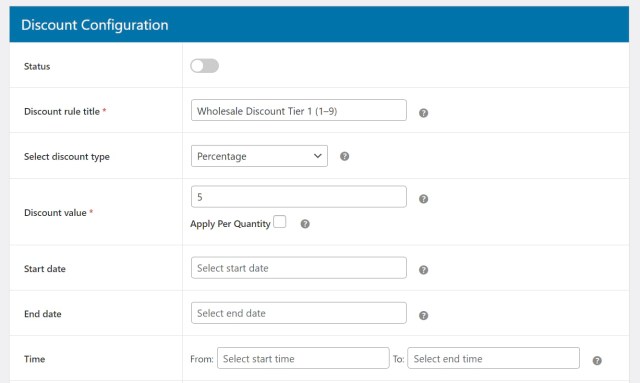Screen dimensions: 640x383
Task: Click the Discount Configuration header text
Action: click(95, 25)
